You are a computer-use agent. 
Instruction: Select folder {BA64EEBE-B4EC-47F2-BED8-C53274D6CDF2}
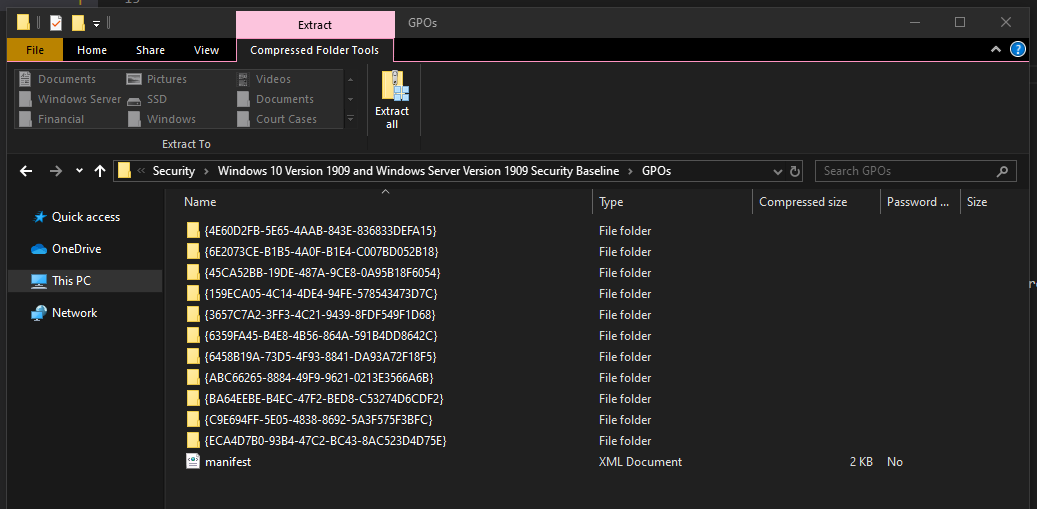pos(324,399)
